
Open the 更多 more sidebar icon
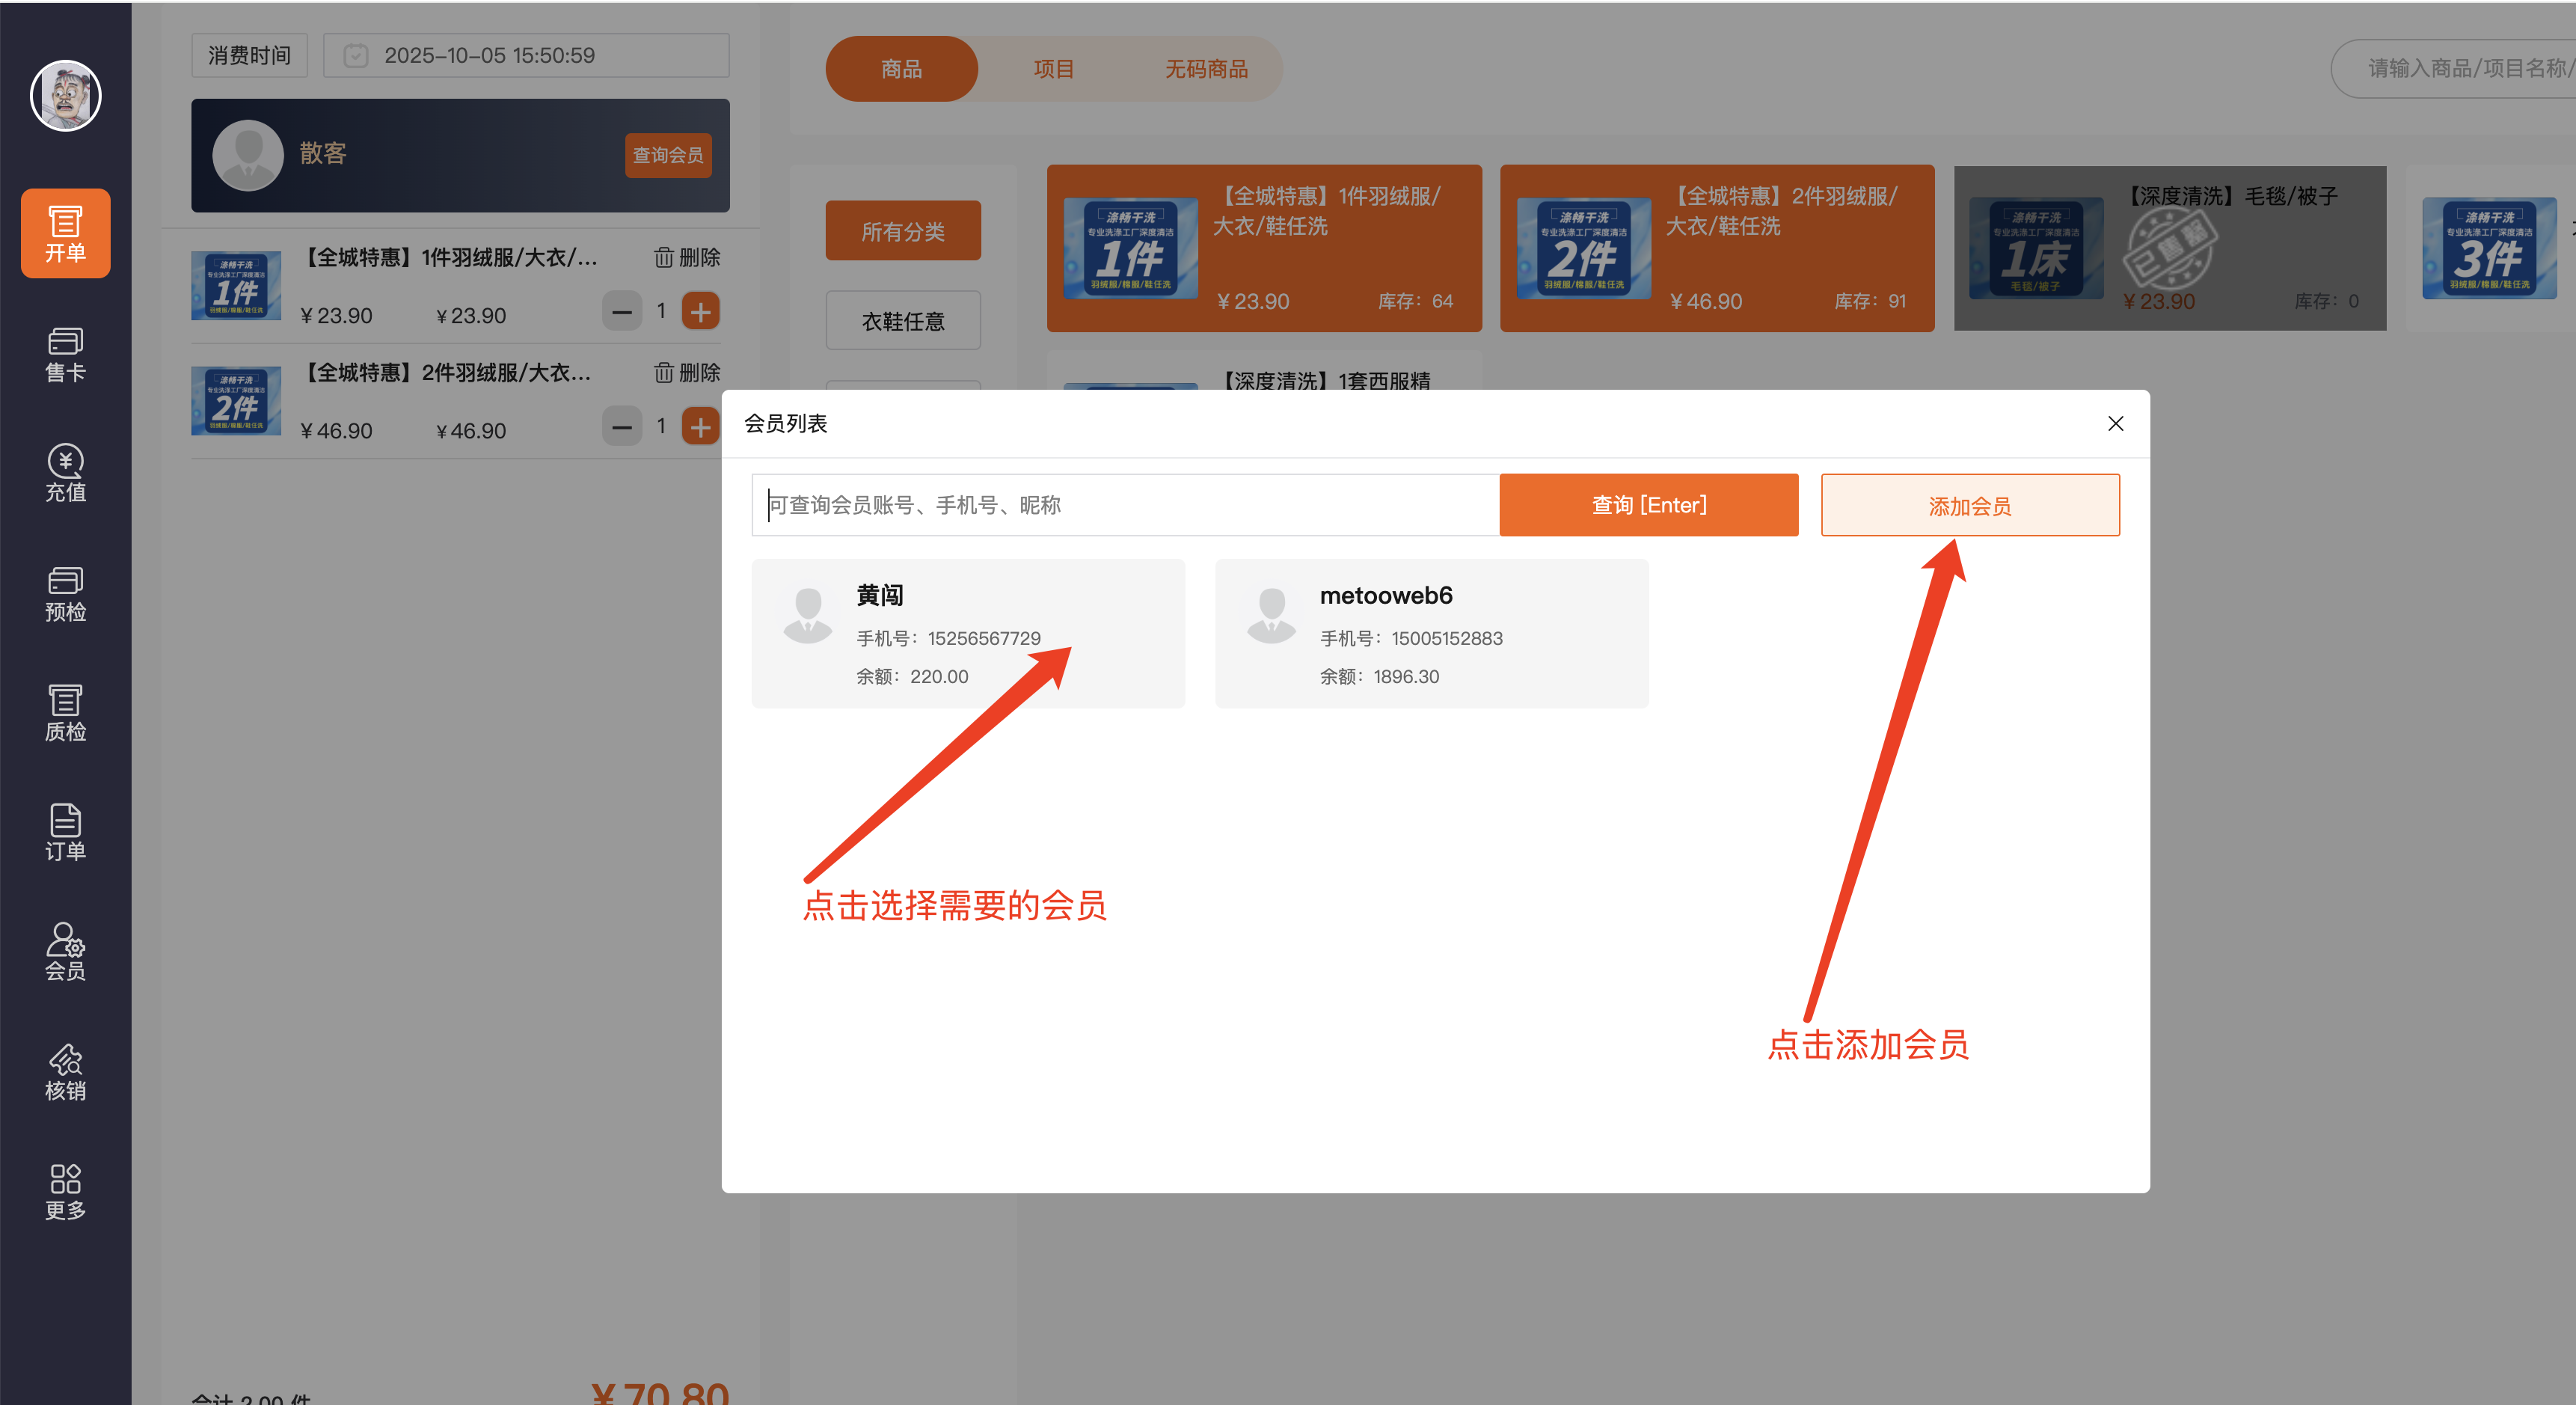coord(65,1191)
